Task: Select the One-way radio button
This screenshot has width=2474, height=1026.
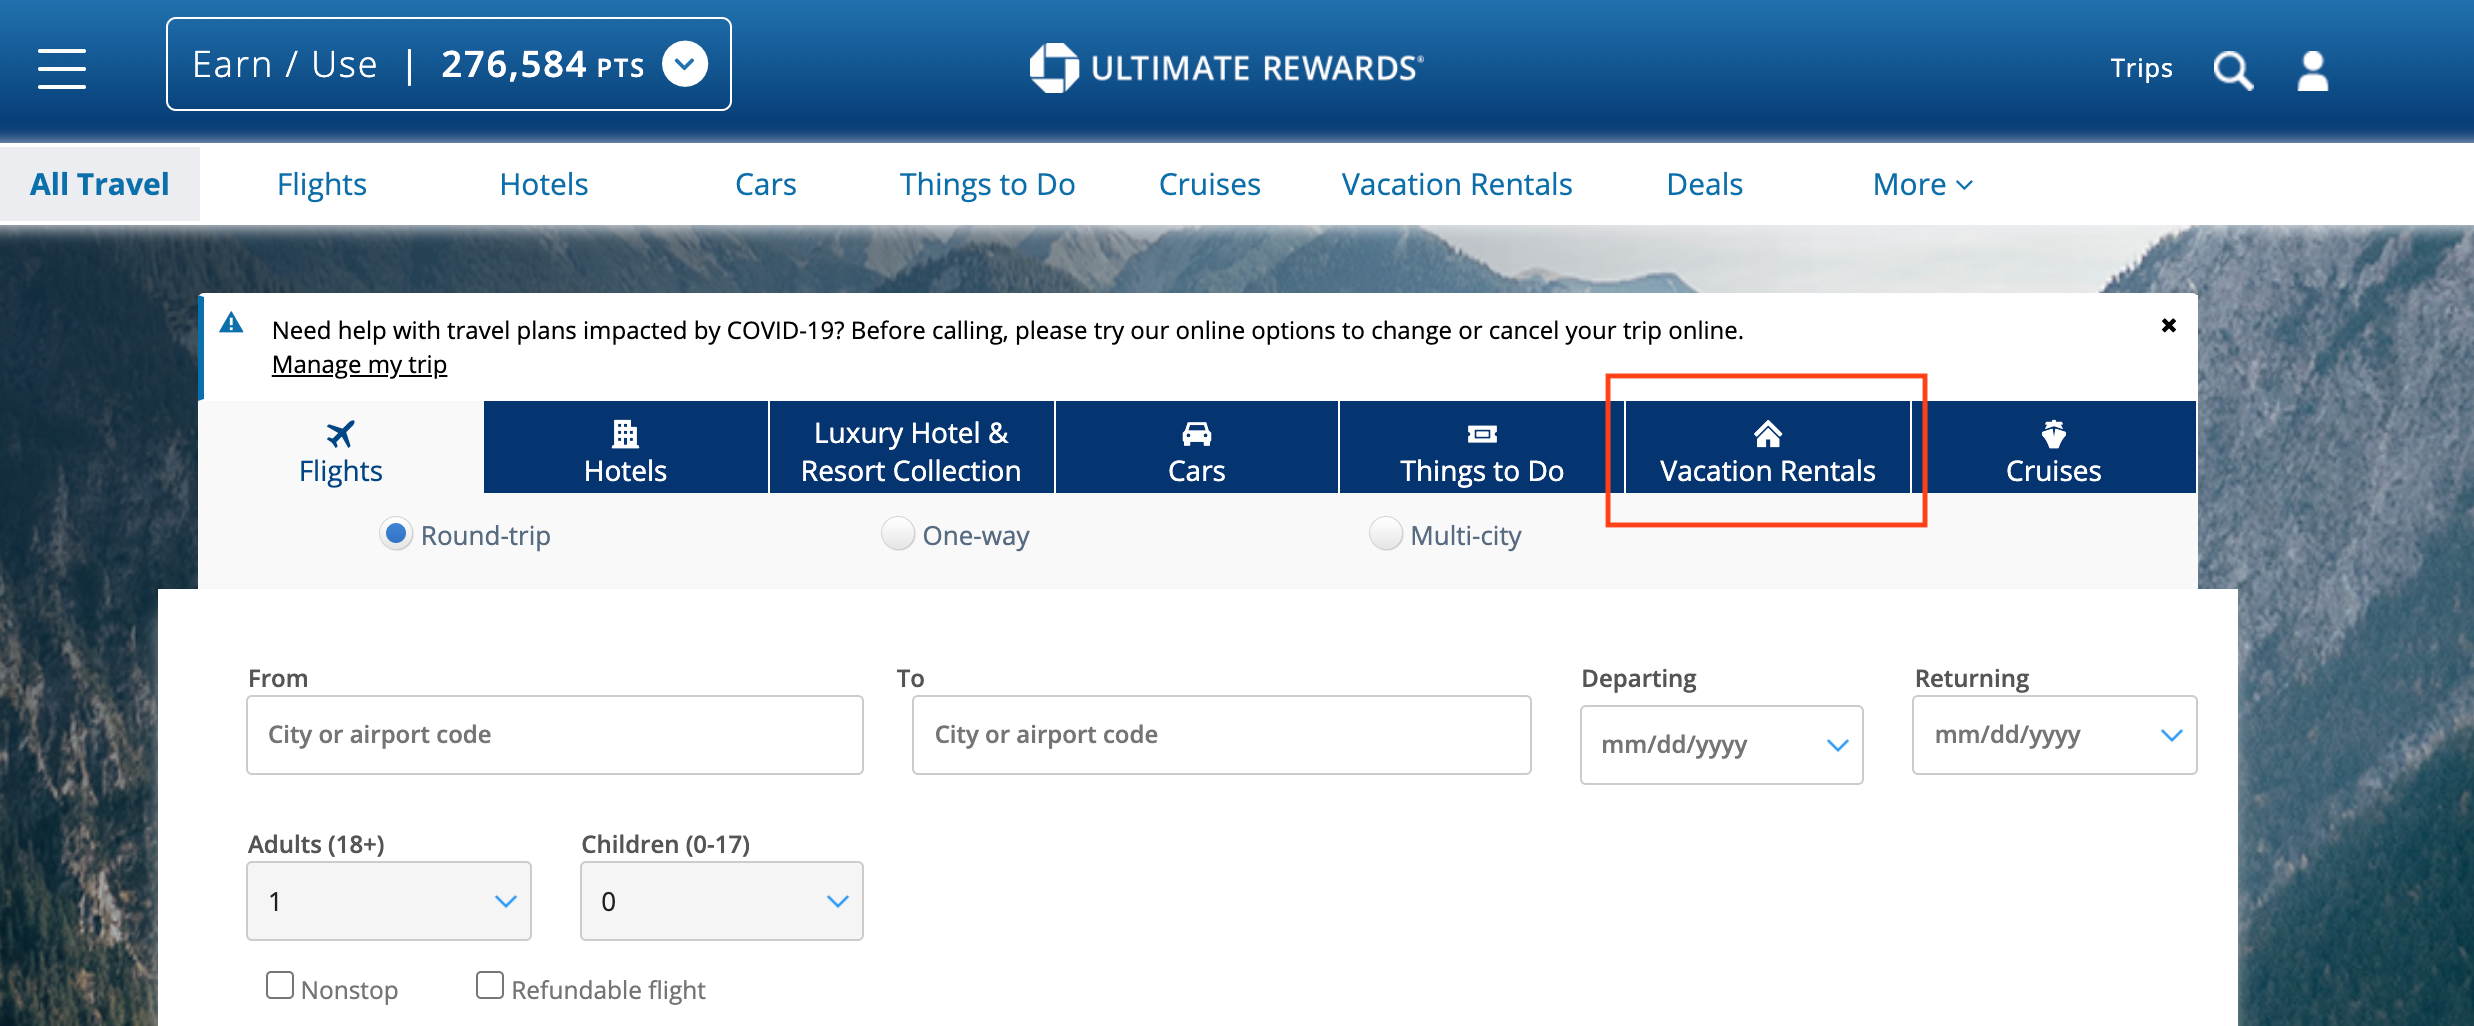Action: click(897, 534)
